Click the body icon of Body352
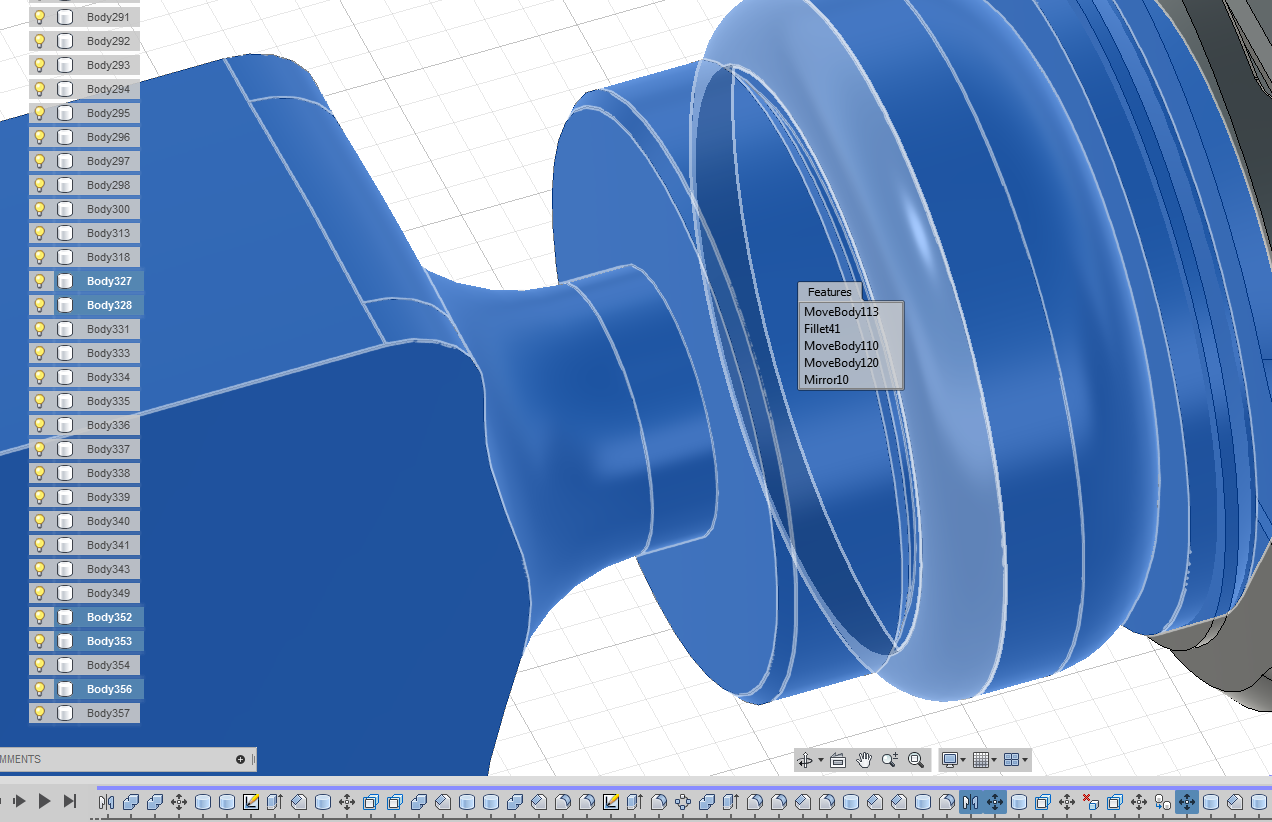This screenshot has height=822, width=1272. click(65, 617)
